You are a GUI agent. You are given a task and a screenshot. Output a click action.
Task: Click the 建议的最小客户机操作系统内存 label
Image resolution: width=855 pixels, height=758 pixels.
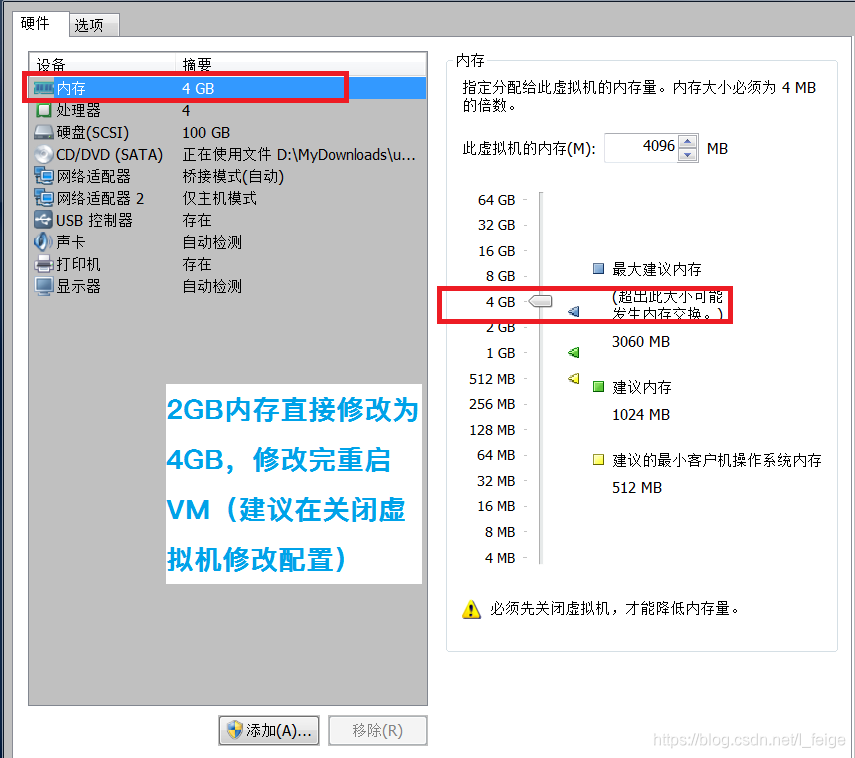tap(716, 460)
